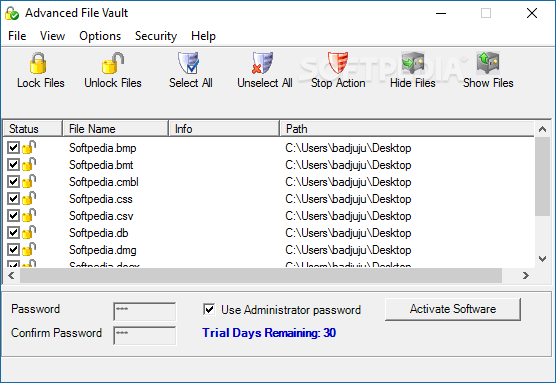Select all files with Select All icon

189,63
